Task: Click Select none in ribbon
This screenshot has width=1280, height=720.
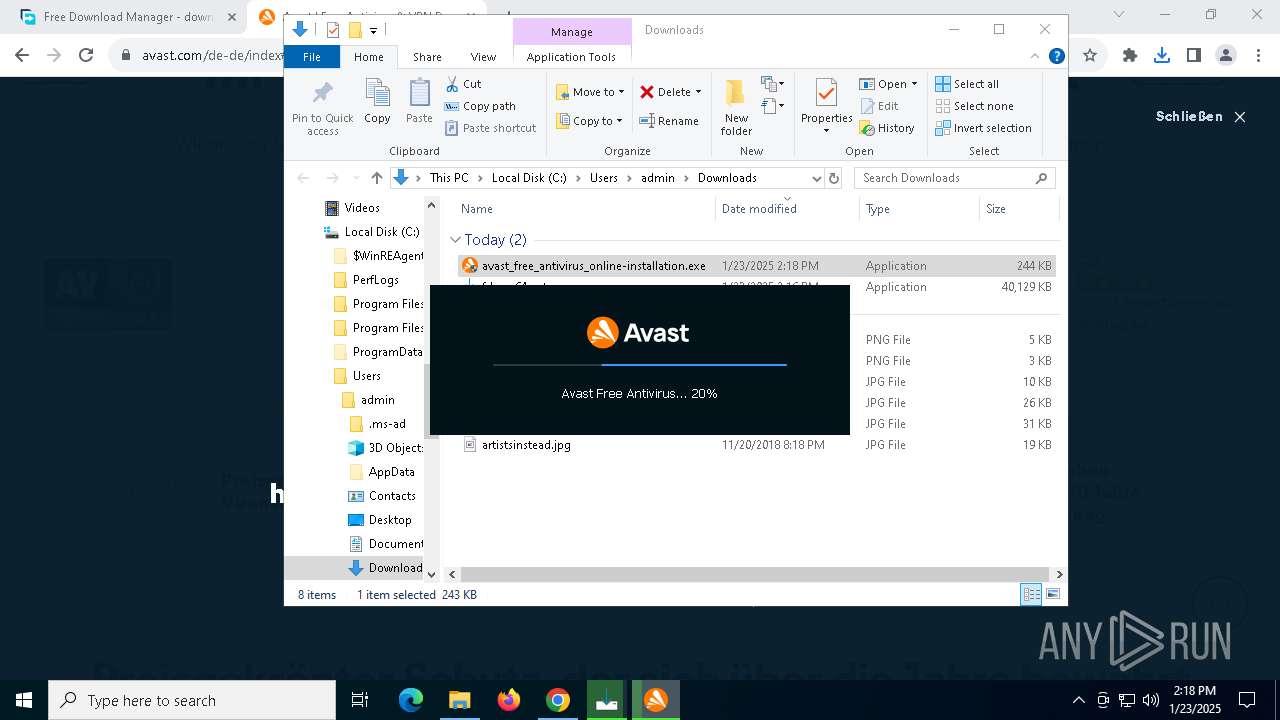Action: (974, 106)
